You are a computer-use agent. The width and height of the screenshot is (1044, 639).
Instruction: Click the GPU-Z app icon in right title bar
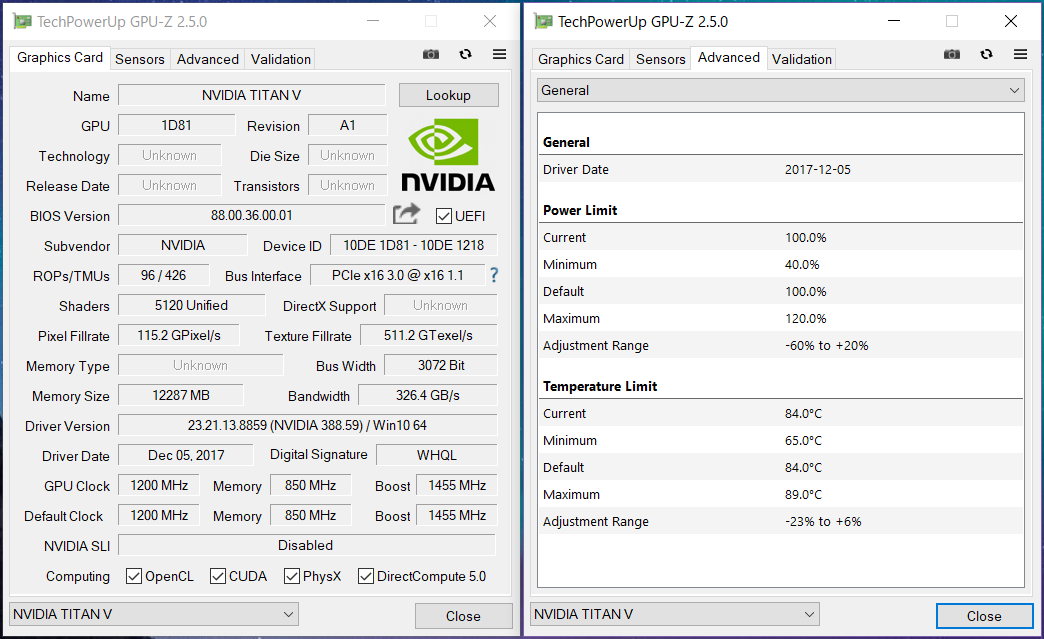[543, 21]
